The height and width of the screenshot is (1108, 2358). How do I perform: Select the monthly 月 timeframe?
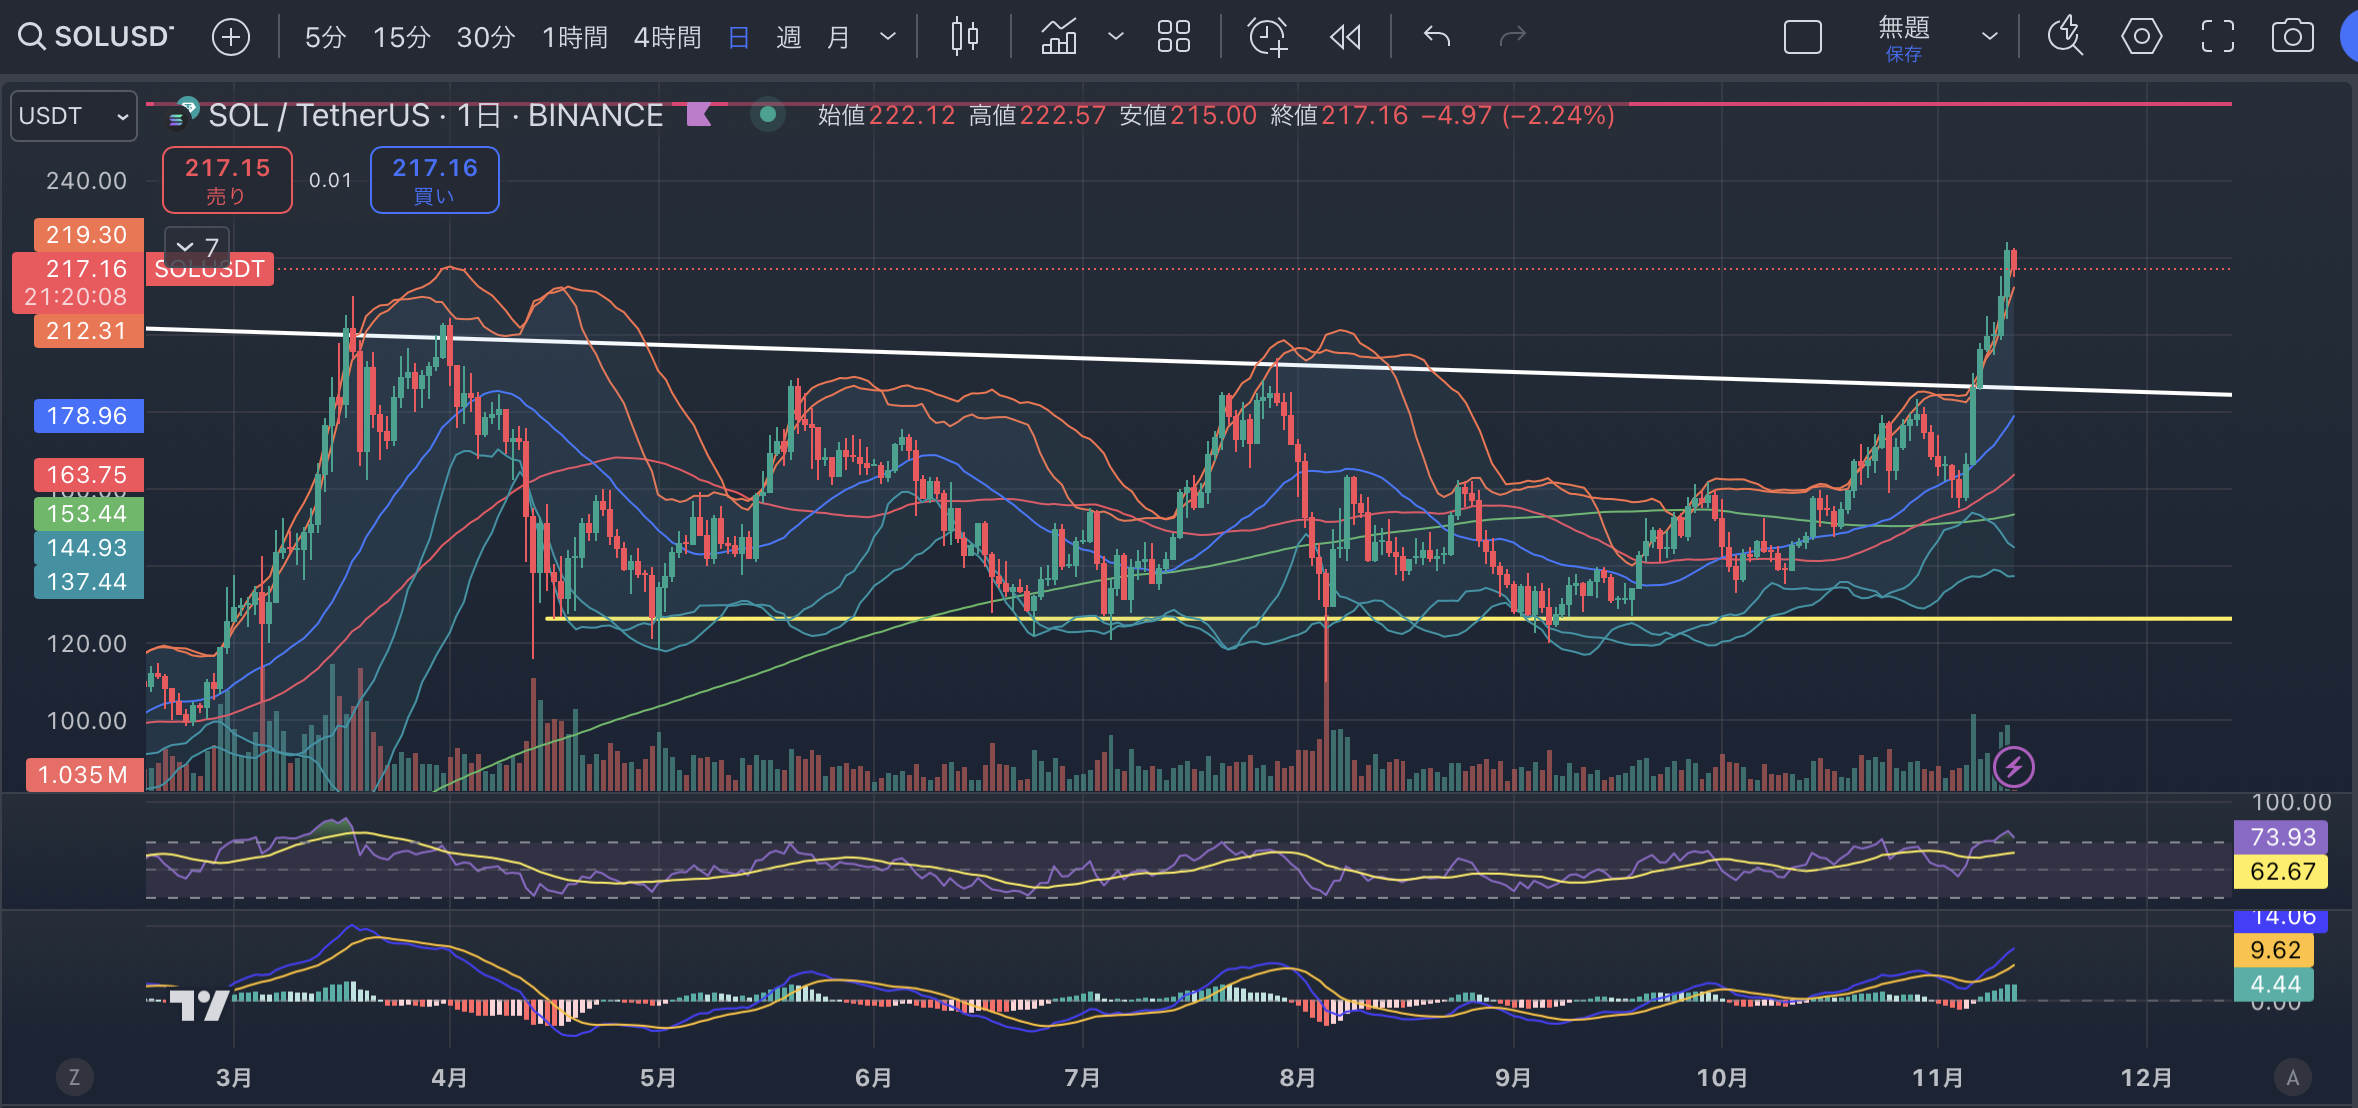coord(838,38)
